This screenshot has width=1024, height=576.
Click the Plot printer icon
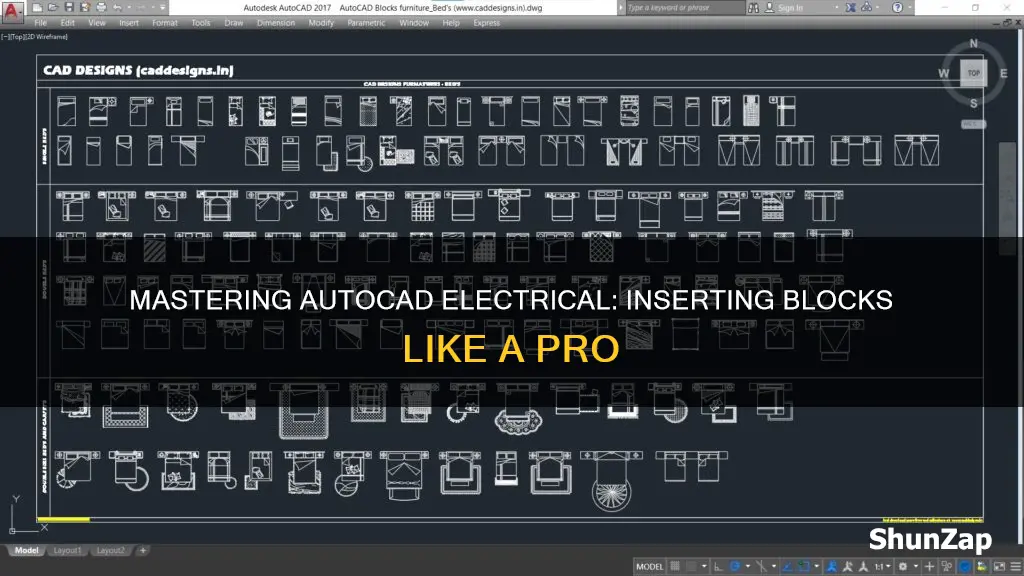(101, 8)
